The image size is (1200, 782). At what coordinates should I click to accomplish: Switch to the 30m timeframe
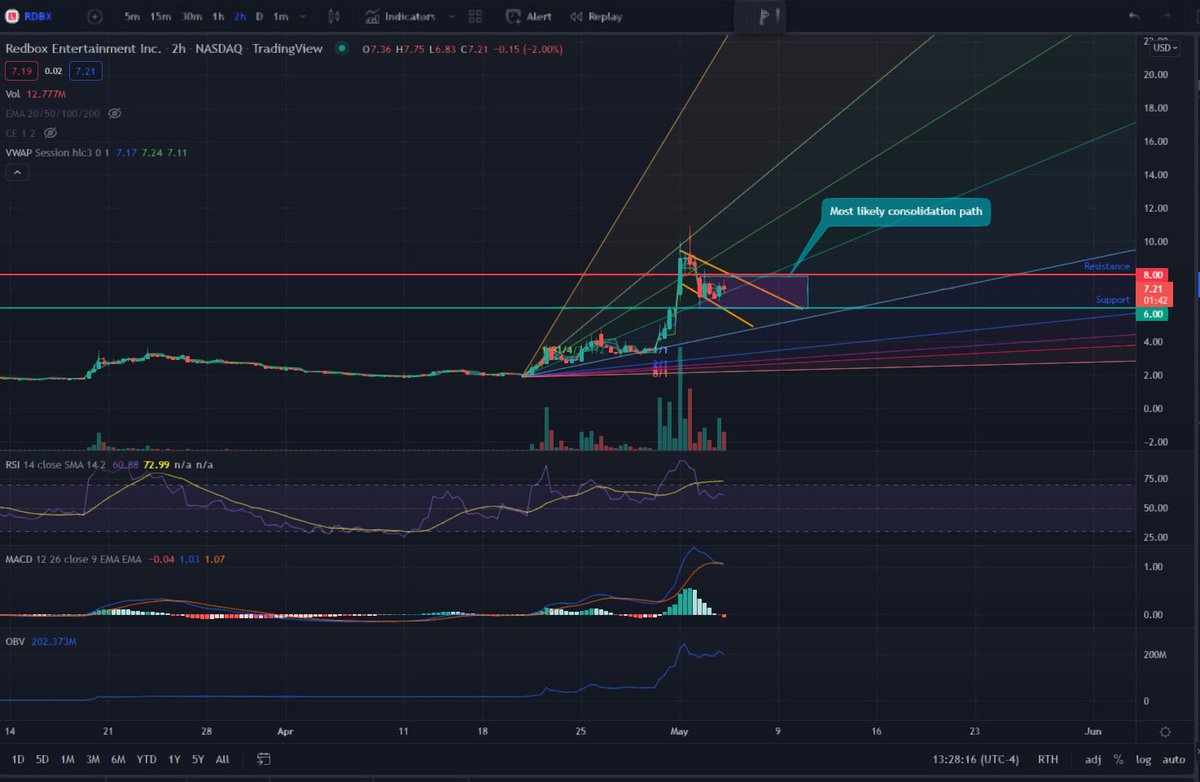190,17
